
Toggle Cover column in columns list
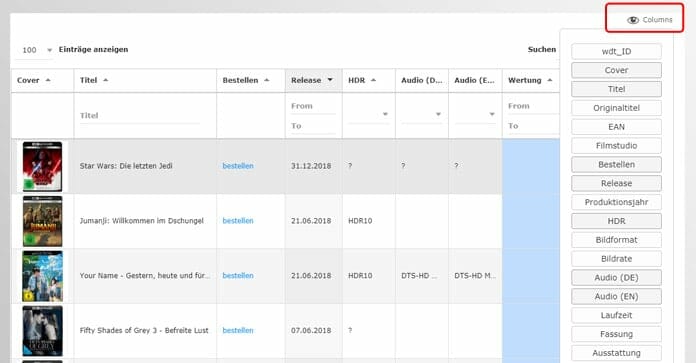pos(616,70)
